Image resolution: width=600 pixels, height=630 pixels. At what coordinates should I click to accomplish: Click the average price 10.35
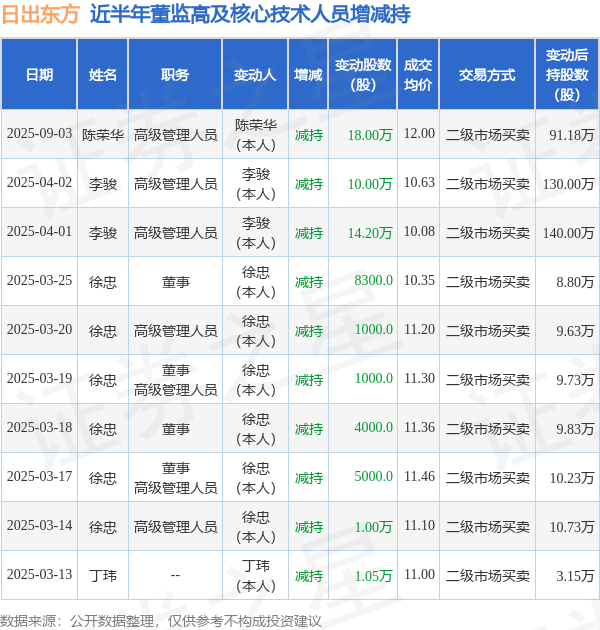pos(419,281)
